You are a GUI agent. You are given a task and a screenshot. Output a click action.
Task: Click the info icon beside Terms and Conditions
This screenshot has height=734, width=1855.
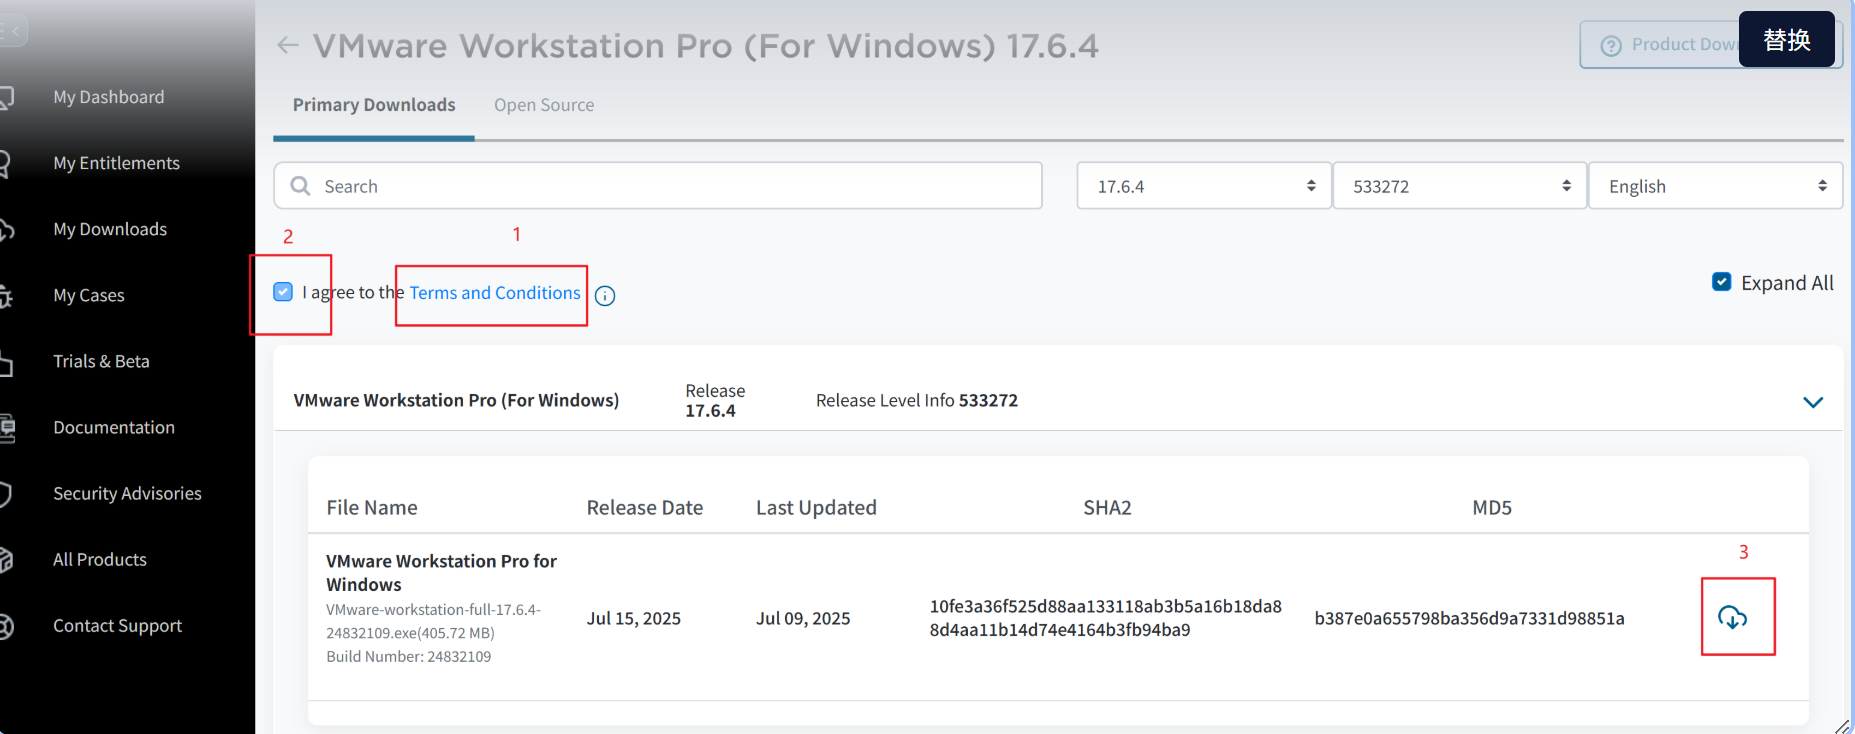pos(605,296)
